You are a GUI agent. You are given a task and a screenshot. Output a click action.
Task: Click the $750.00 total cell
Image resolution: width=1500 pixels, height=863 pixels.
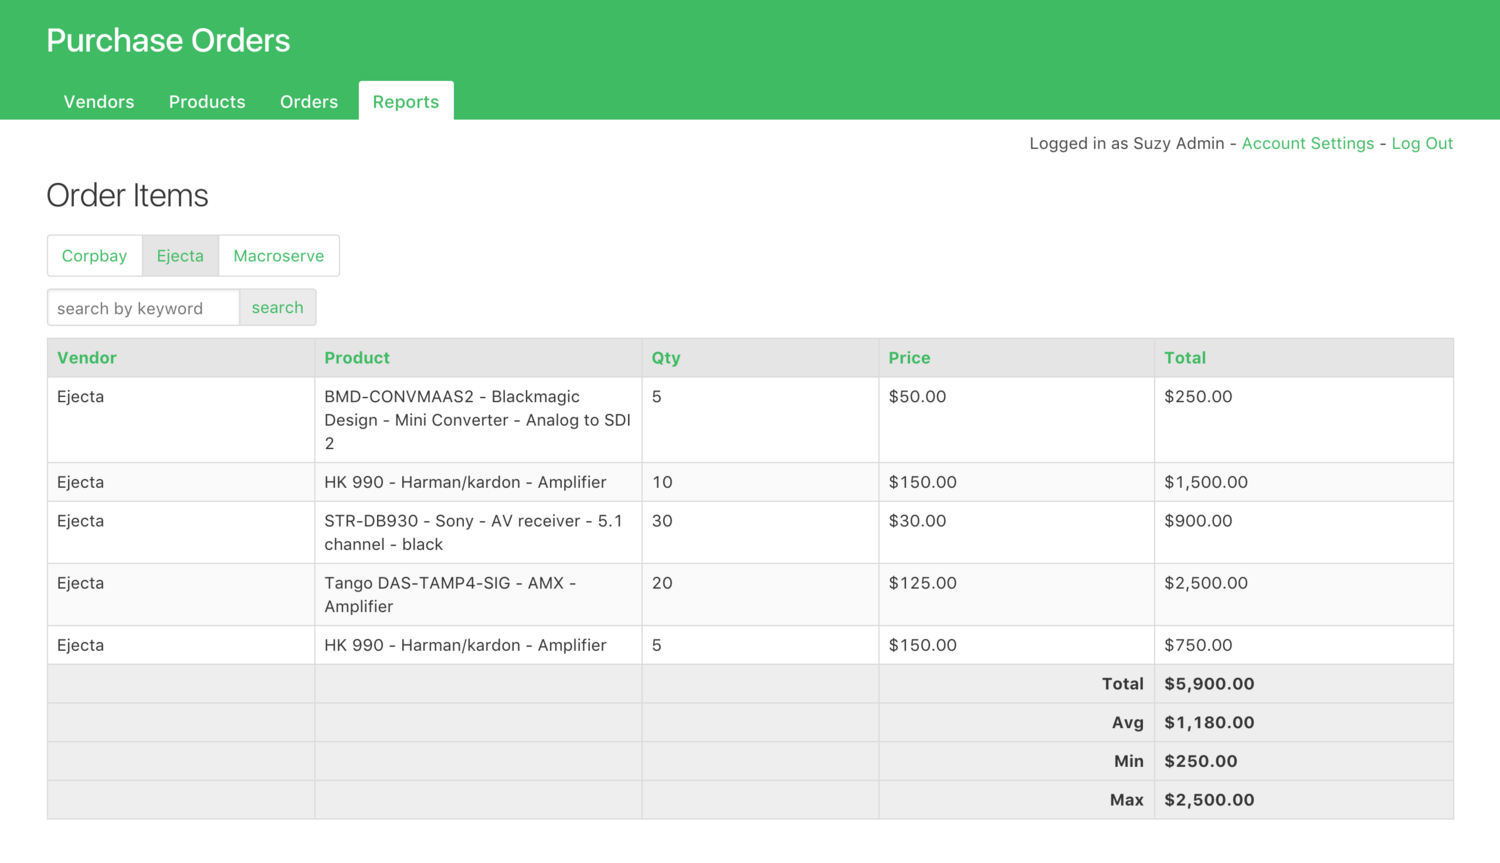pyautogui.click(x=1304, y=646)
